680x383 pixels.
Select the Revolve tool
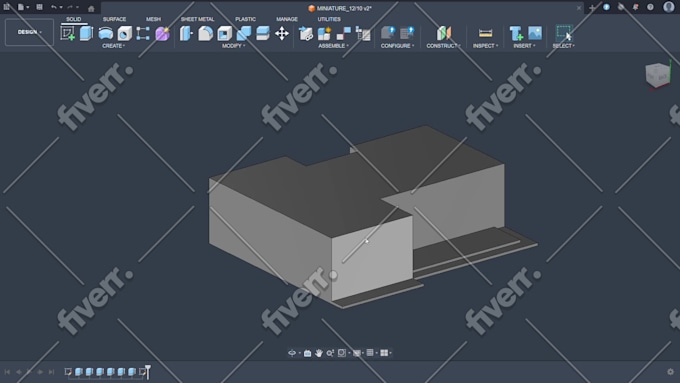(105, 33)
